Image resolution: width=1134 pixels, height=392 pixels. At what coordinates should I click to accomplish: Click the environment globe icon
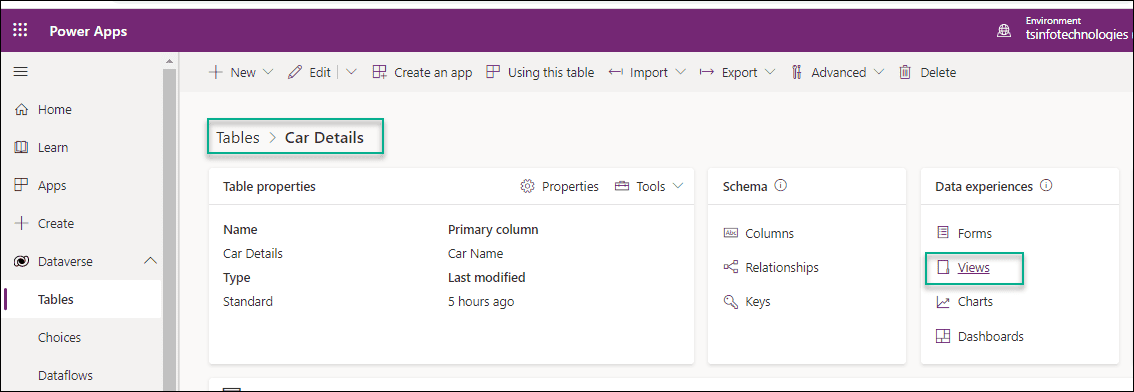click(1004, 31)
